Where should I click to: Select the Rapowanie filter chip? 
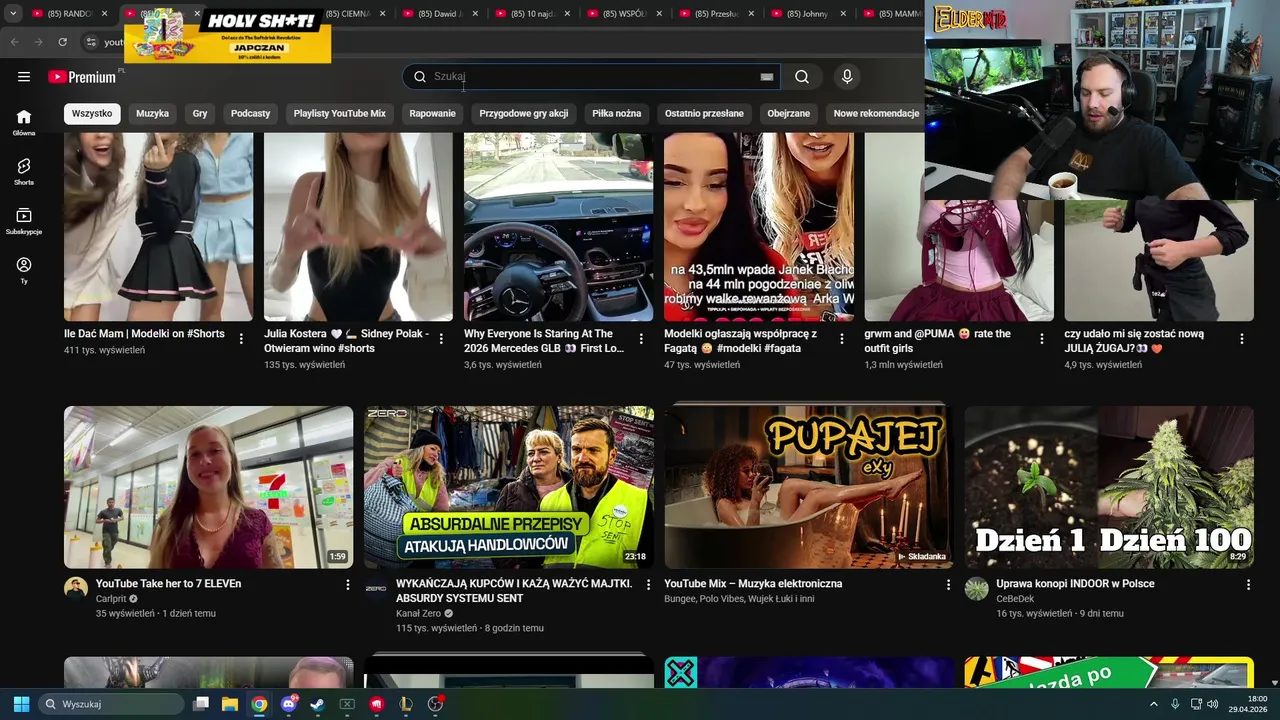[432, 113]
